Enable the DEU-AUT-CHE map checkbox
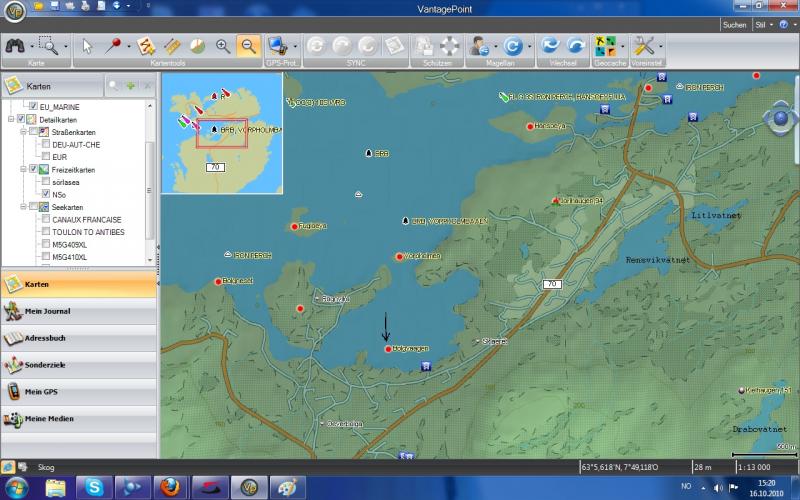Viewport: 800px width, 500px height. (45, 144)
